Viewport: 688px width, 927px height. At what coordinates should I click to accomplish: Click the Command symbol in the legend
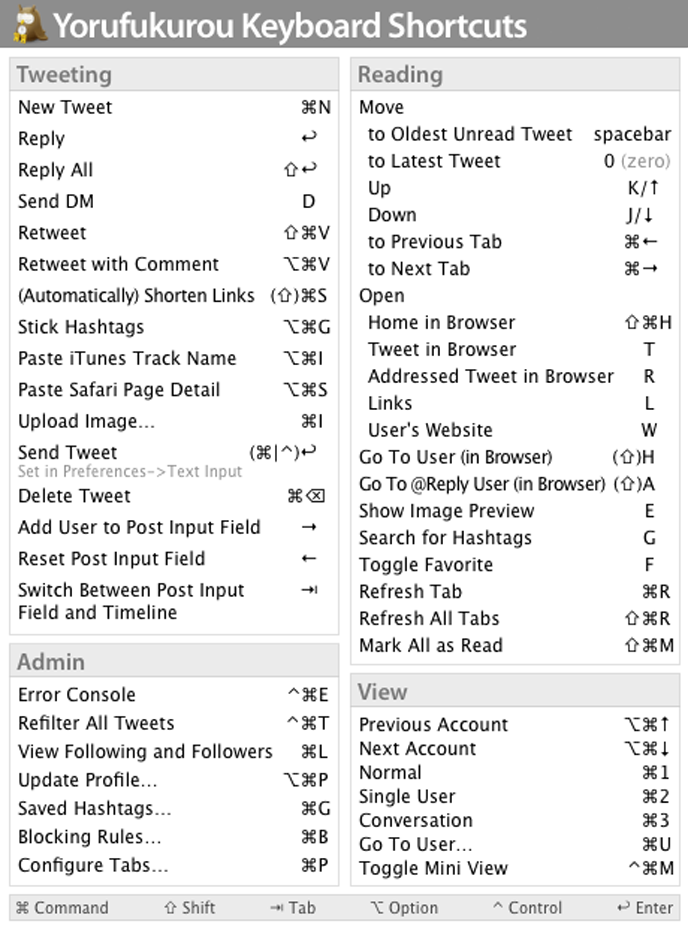click(x=22, y=907)
